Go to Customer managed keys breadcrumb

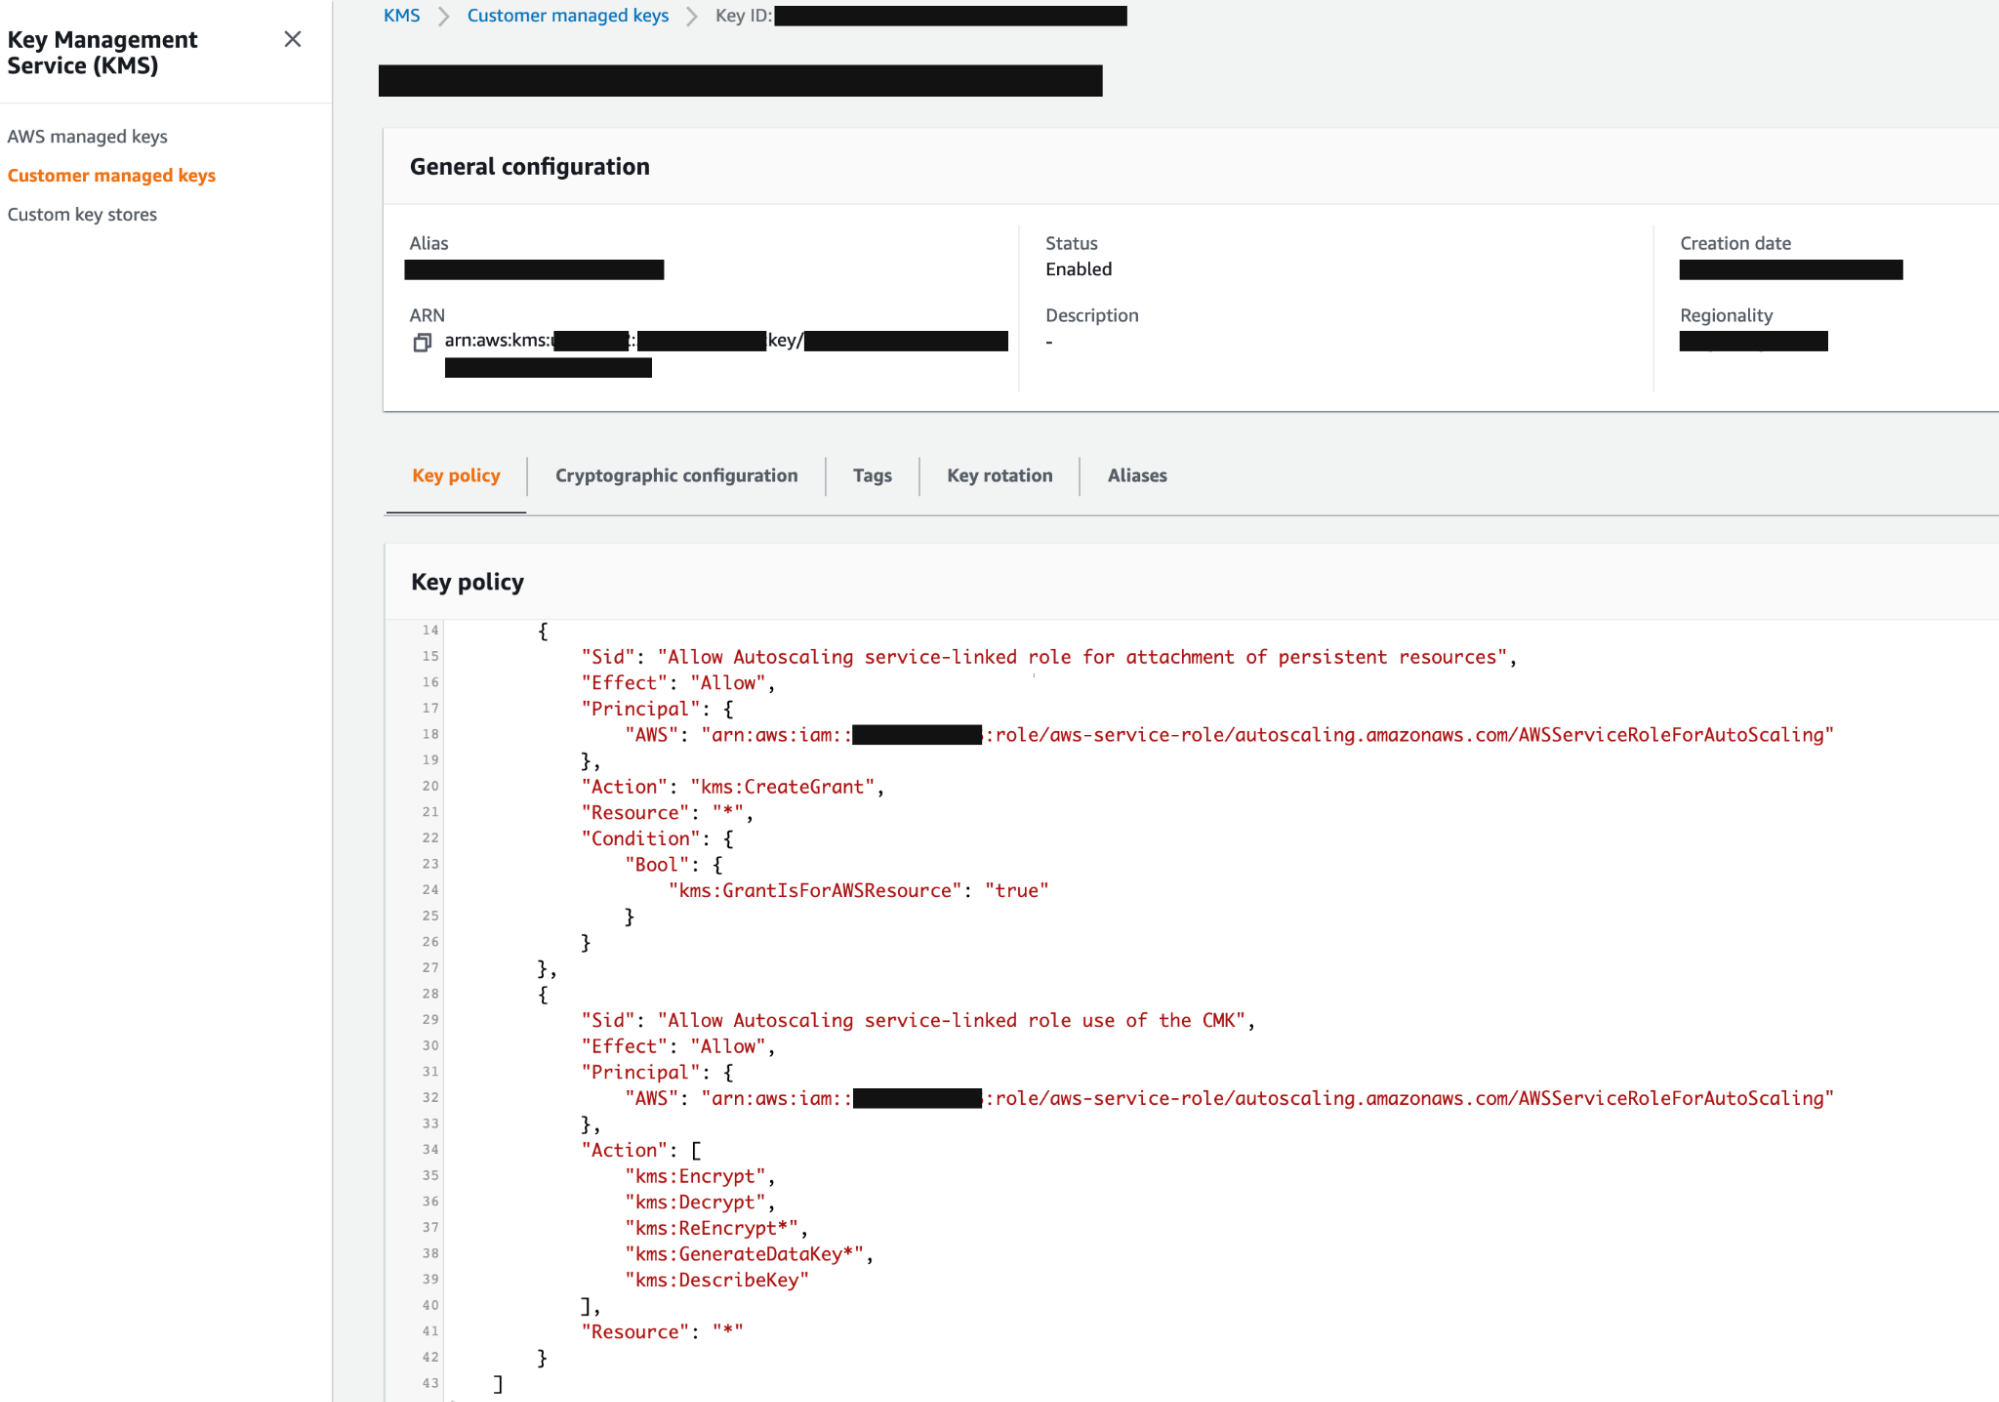point(567,16)
